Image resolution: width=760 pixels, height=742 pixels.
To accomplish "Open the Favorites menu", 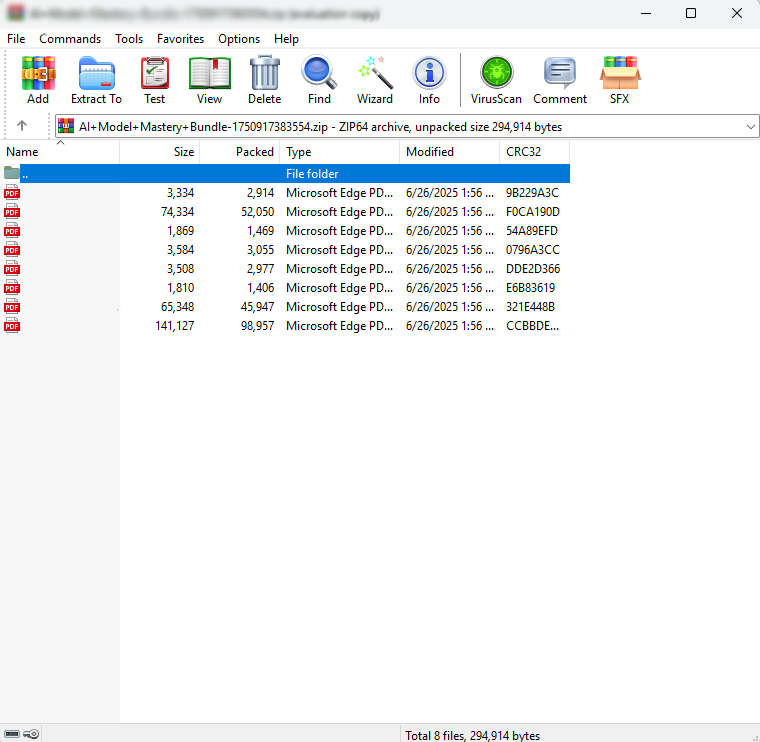I will tap(180, 39).
